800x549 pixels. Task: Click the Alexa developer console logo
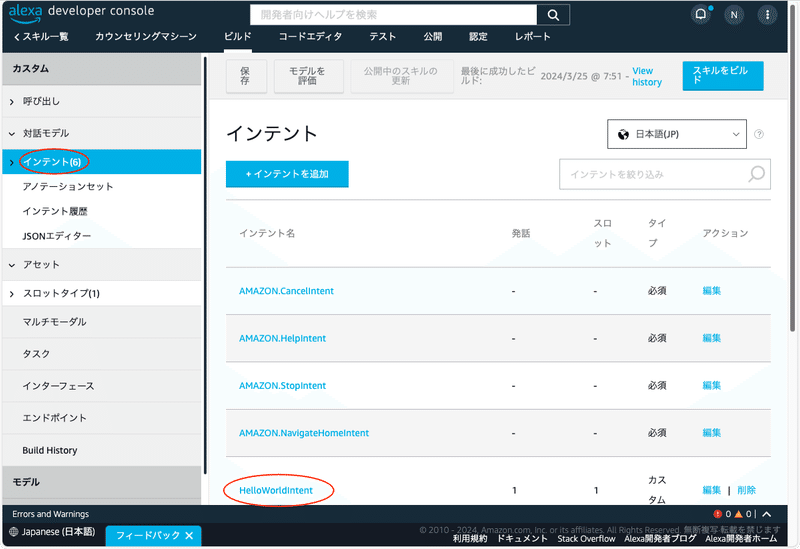tap(82, 12)
